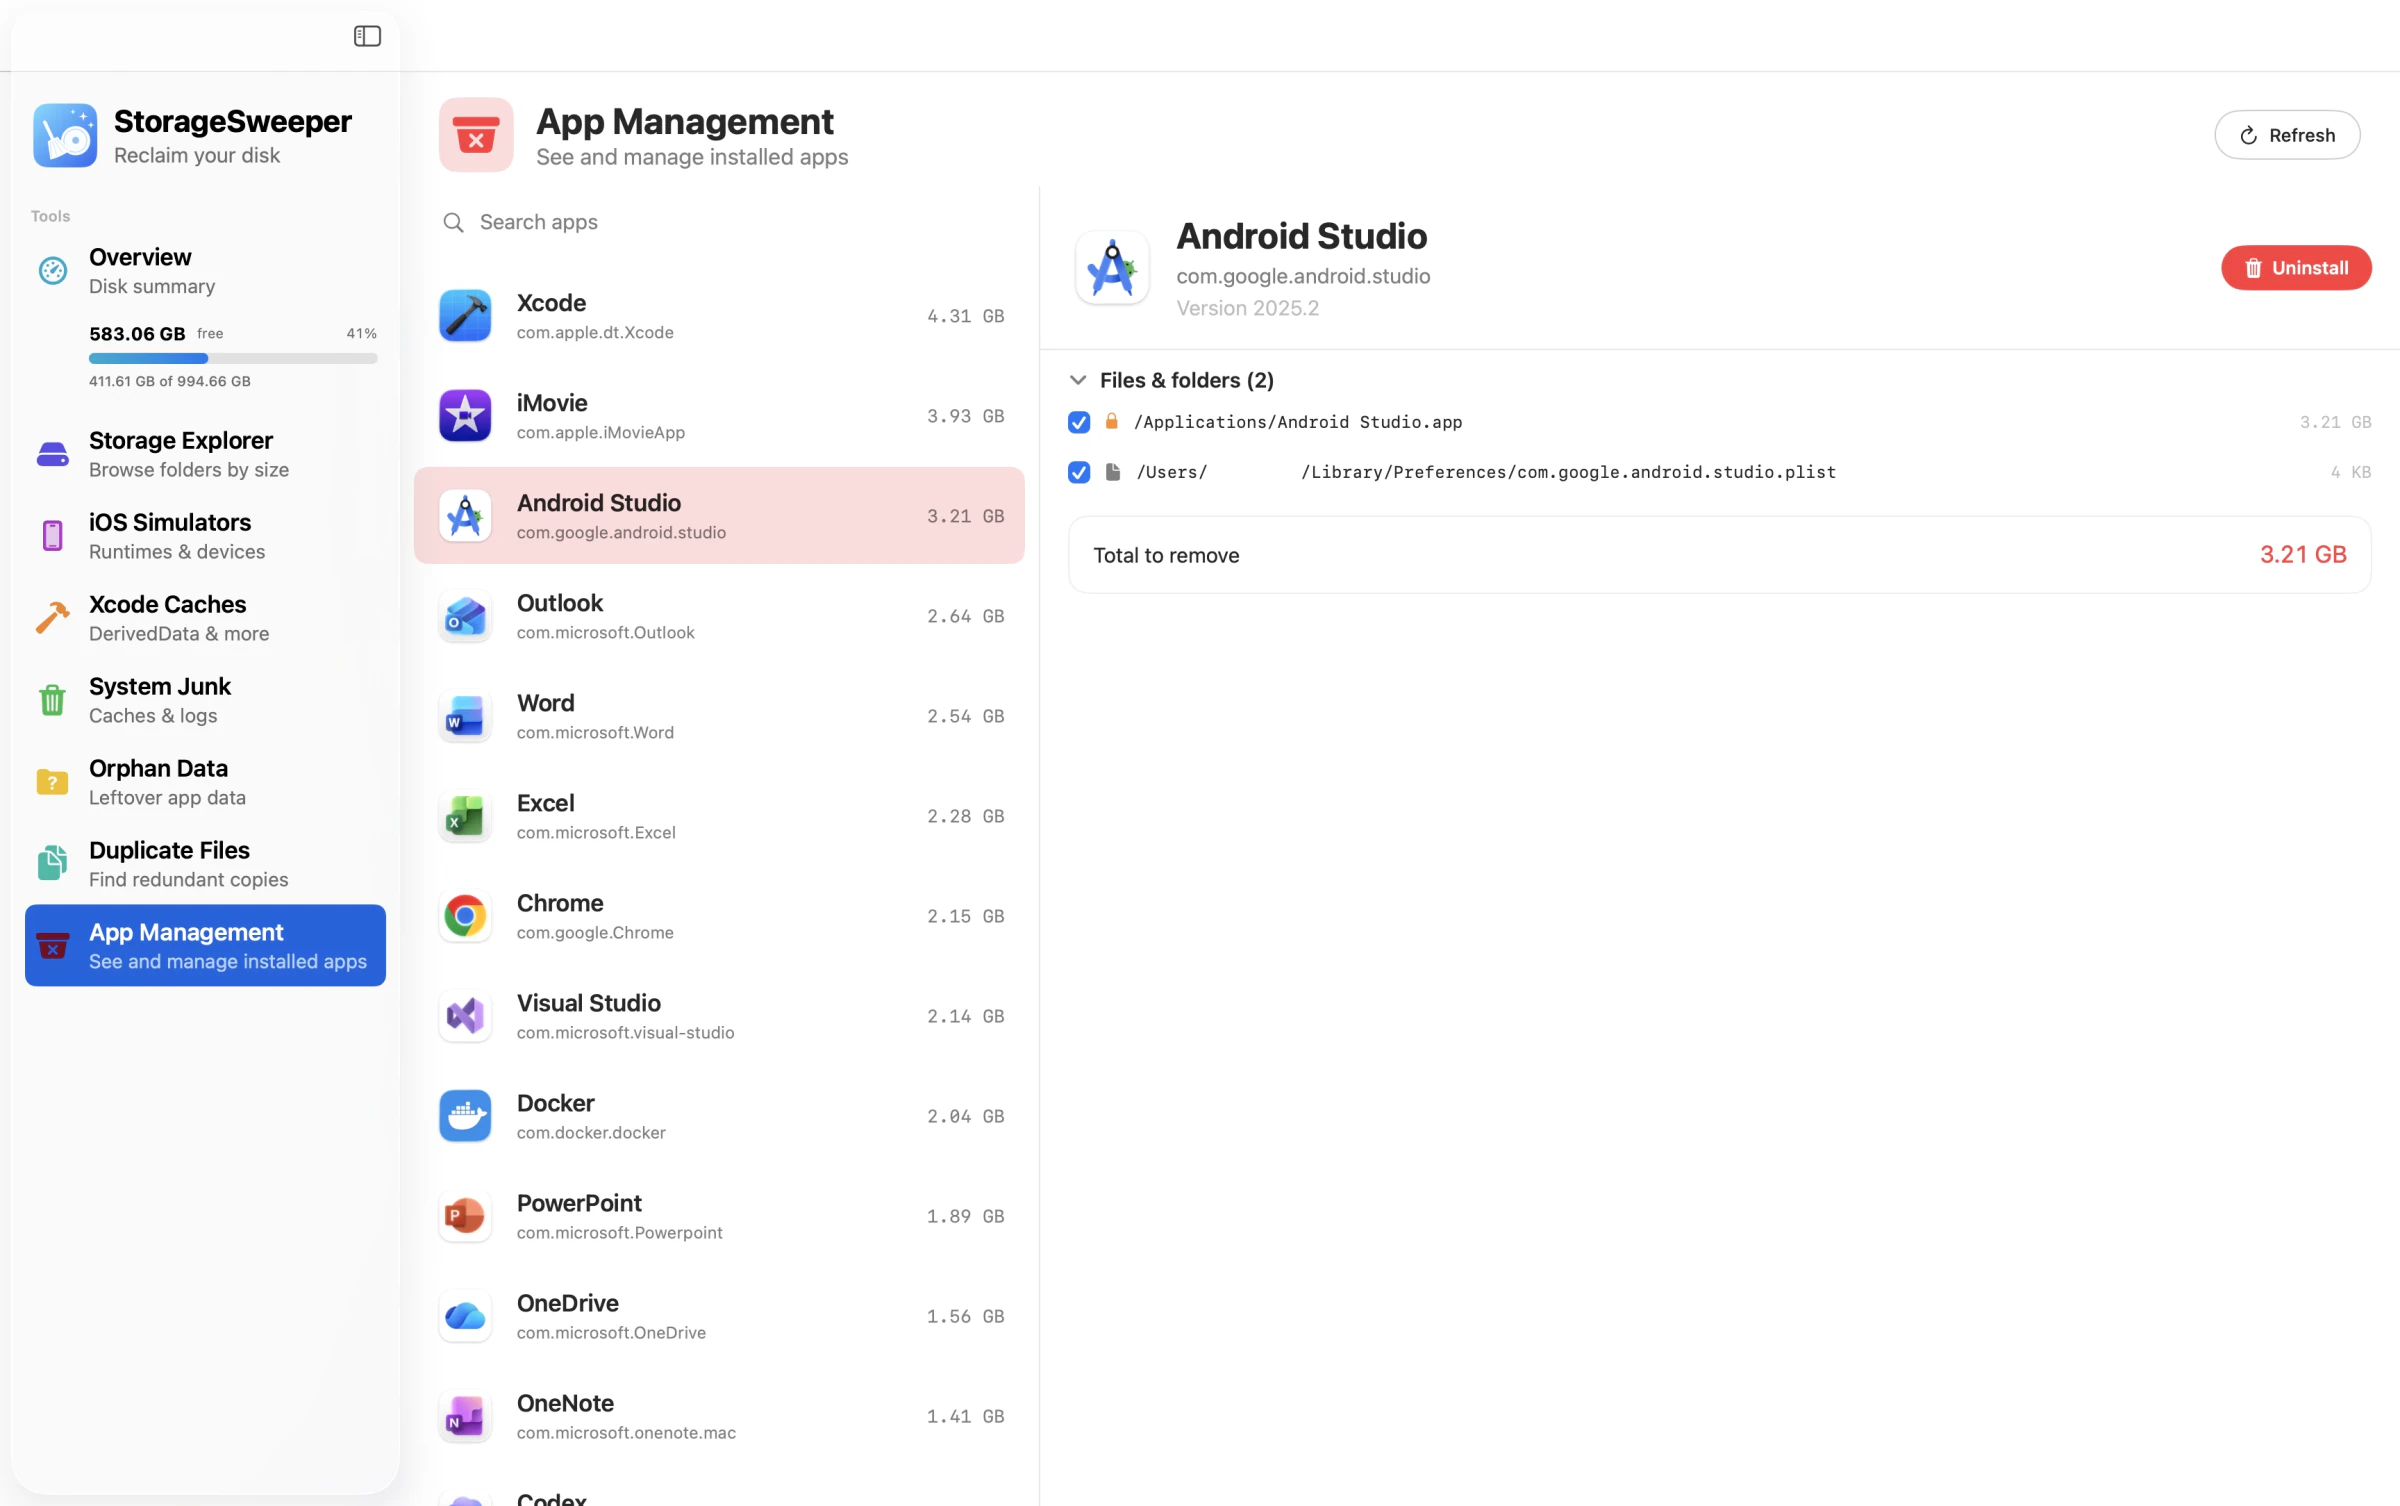Open Orphan Data section
This screenshot has width=2400, height=1506.
(x=205, y=783)
